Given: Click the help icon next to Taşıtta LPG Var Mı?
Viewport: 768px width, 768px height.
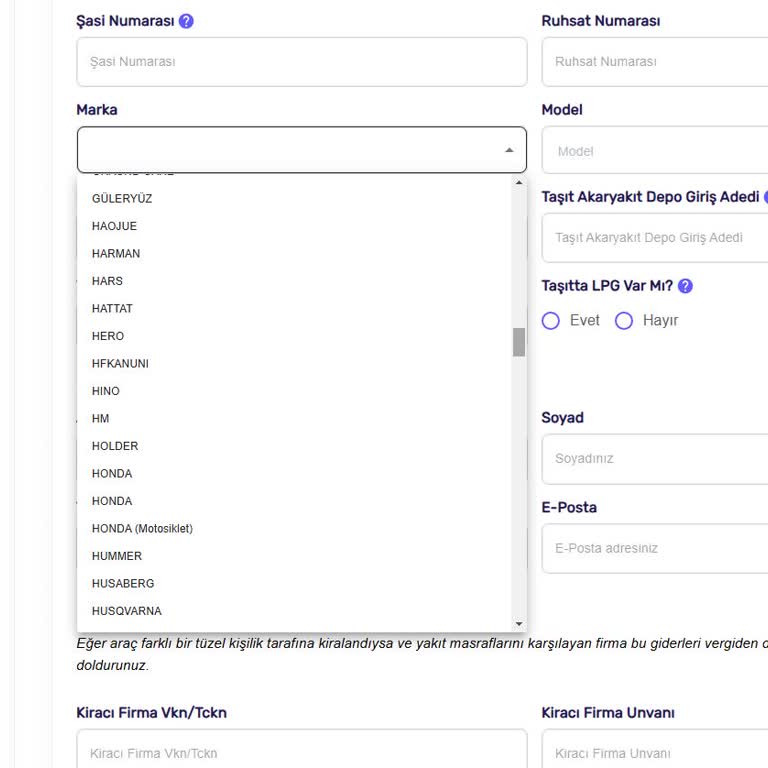Looking at the screenshot, I should pyautogui.click(x=685, y=286).
